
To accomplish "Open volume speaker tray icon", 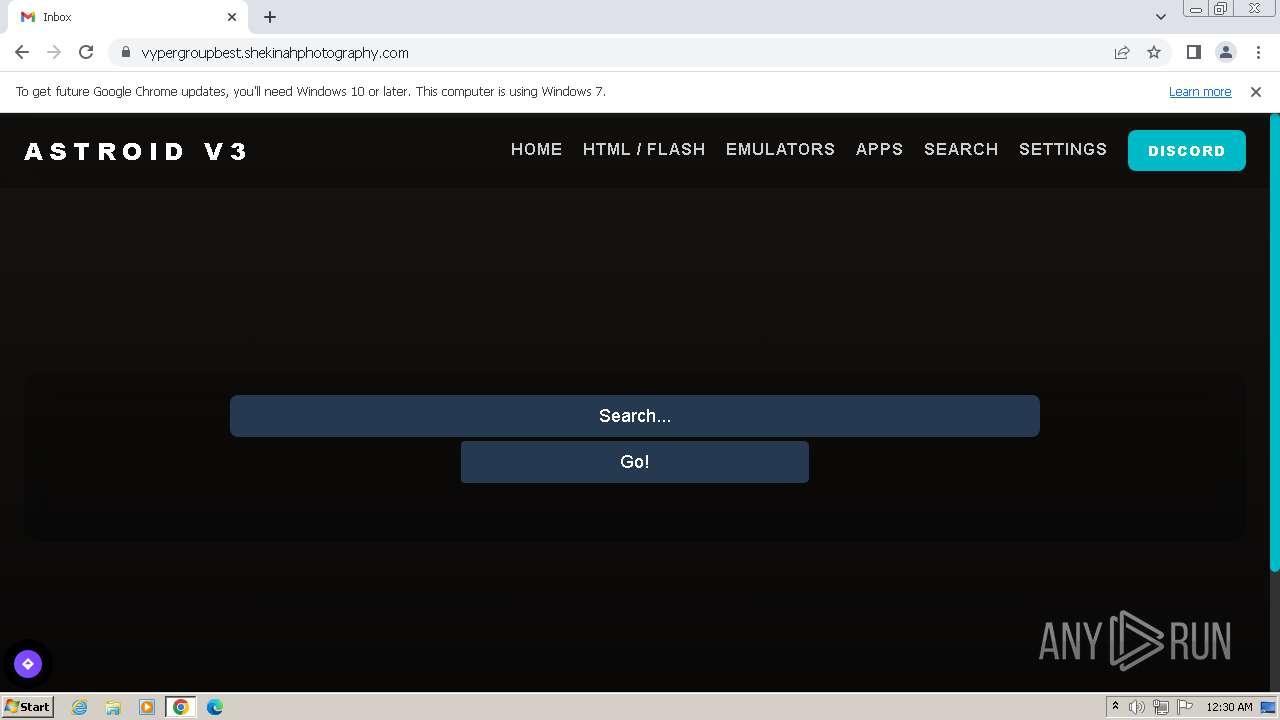I will coord(1137,707).
